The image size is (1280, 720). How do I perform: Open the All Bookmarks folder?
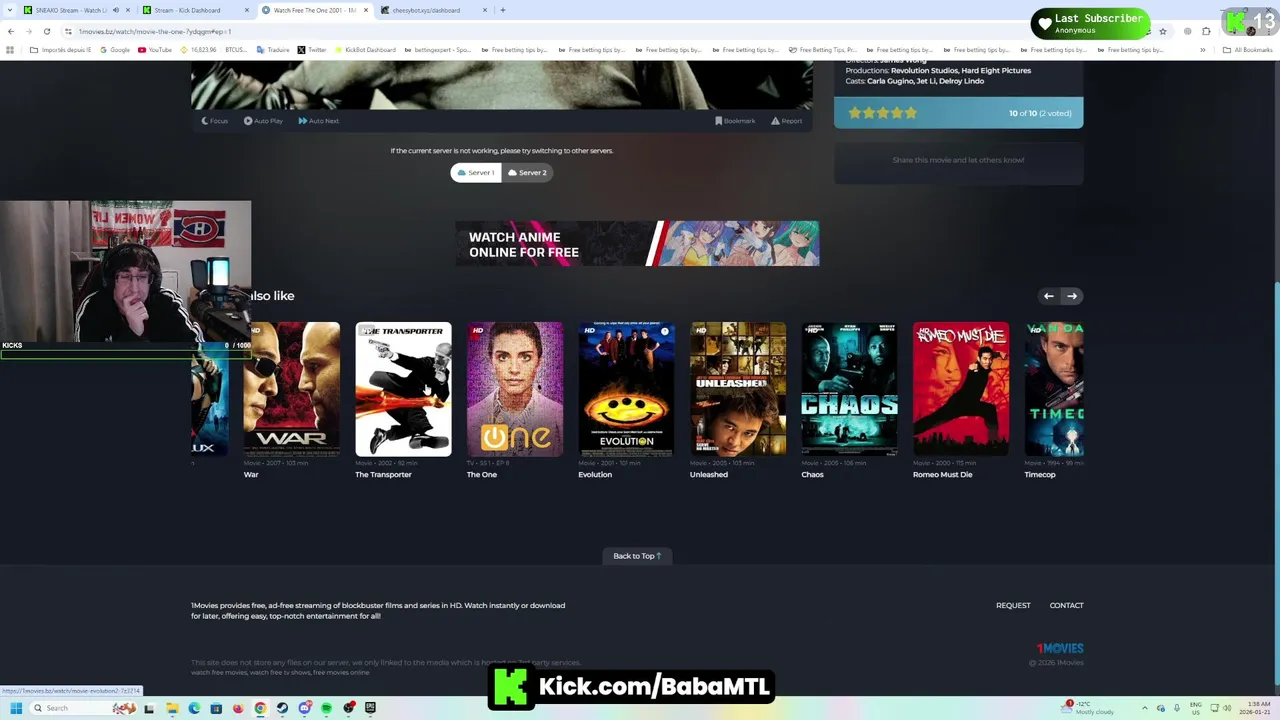coord(1247,50)
